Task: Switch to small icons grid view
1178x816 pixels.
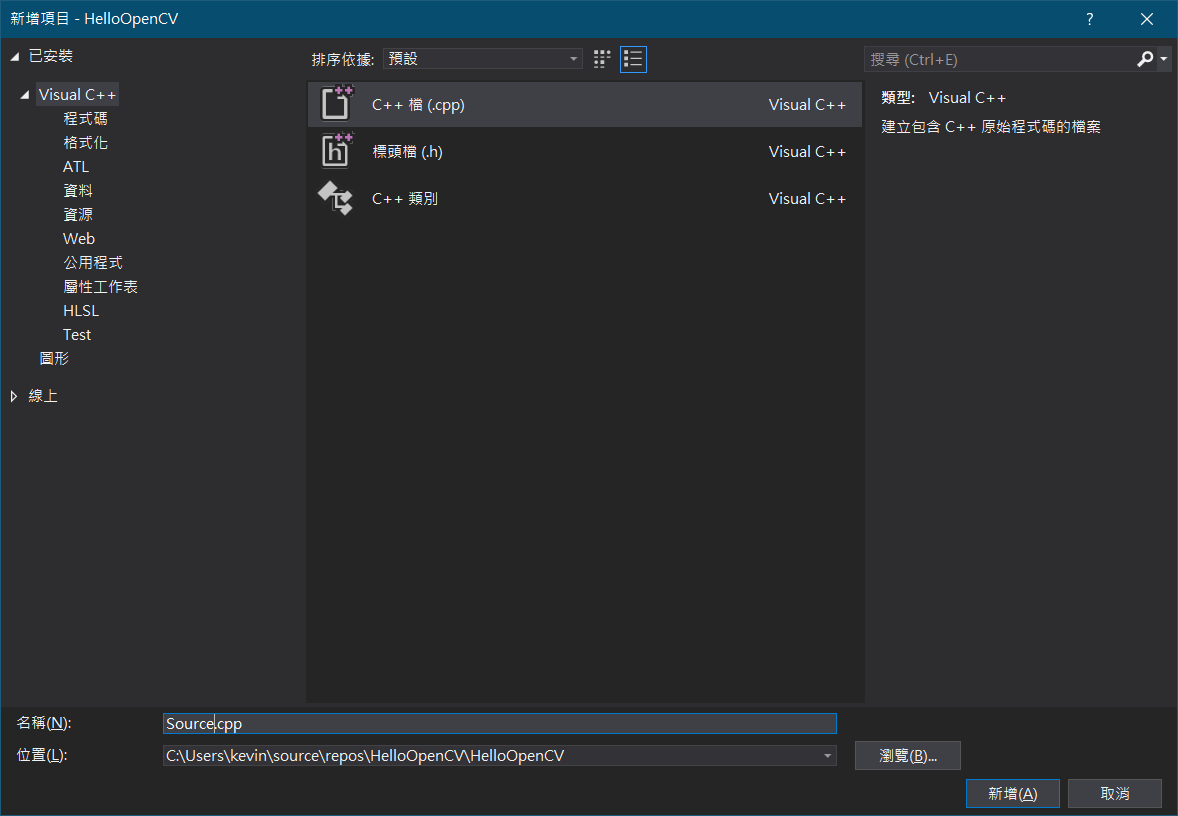Action: click(602, 59)
